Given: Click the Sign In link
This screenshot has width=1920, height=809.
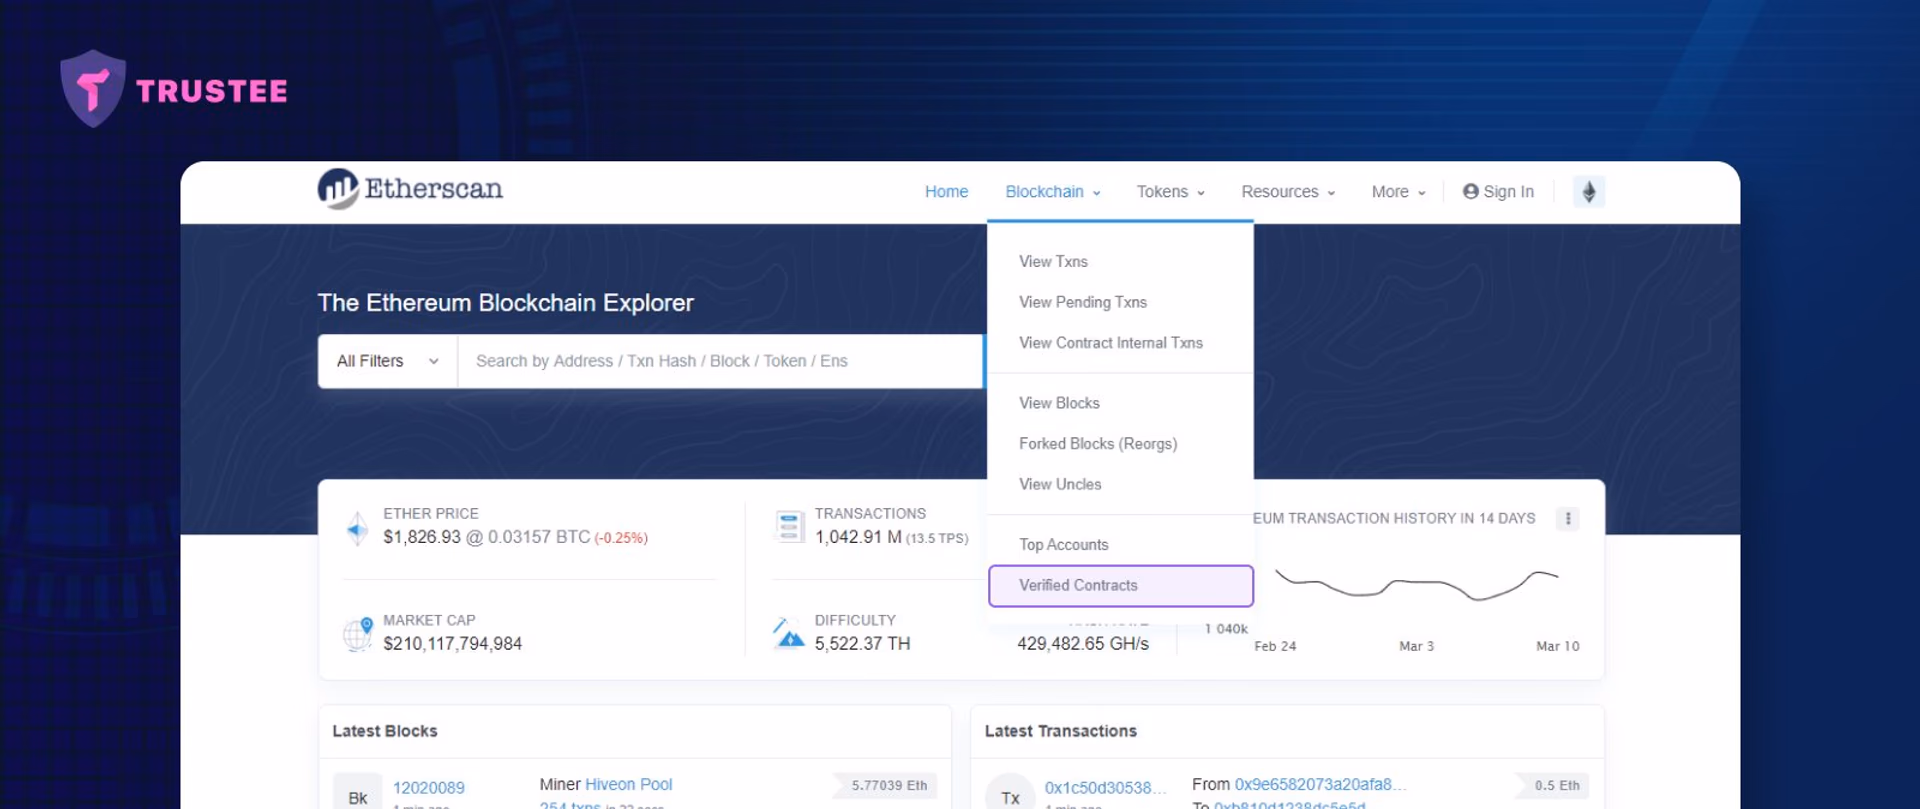Looking at the screenshot, I should 1498,192.
